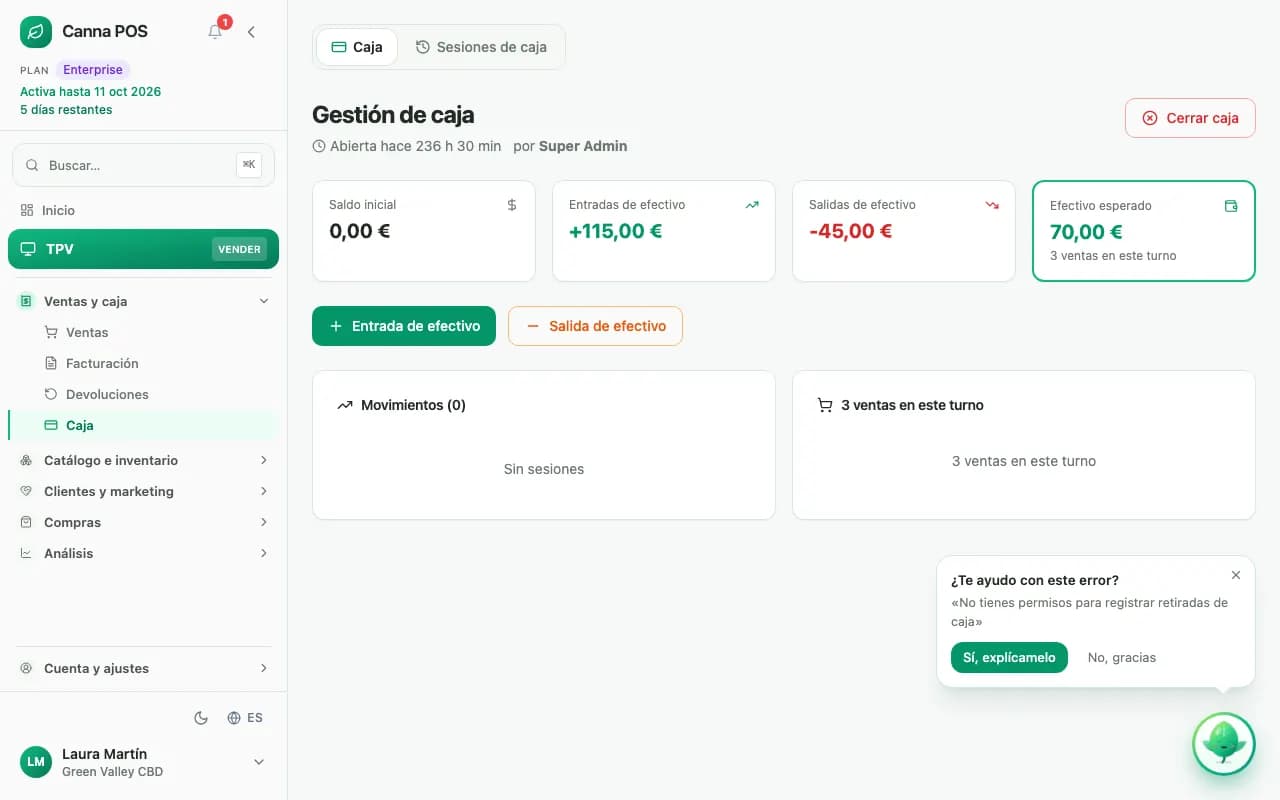1280x800 pixels.
Task: Open Ventas in the sidebar
Action: tap(159, 332)
